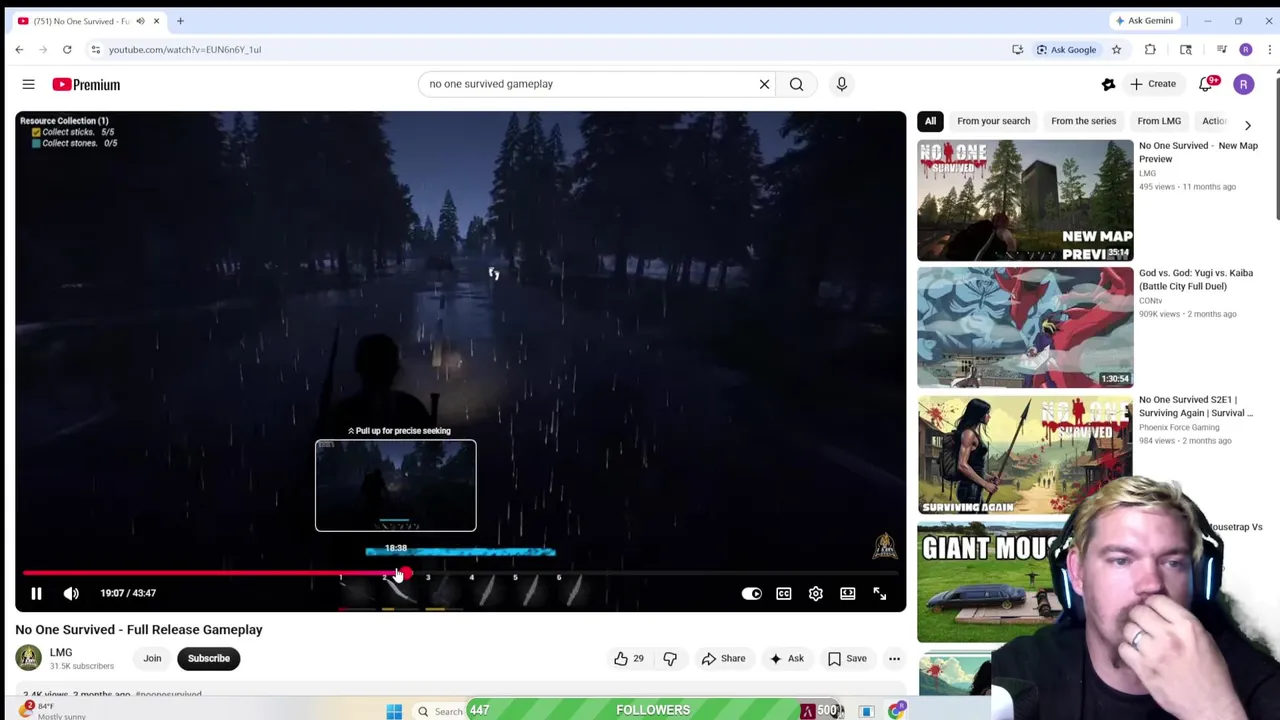Save the video to a playlist

click(847, 658)
